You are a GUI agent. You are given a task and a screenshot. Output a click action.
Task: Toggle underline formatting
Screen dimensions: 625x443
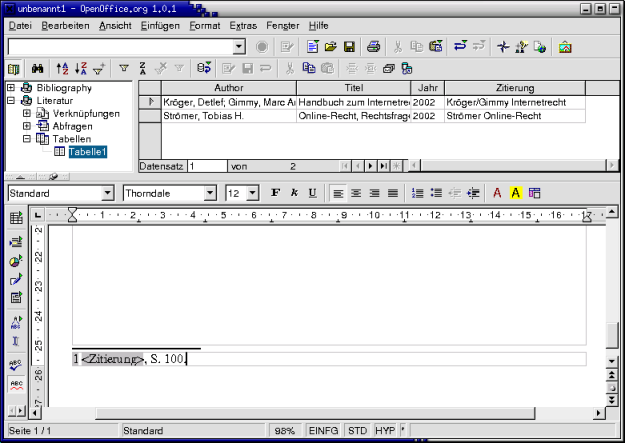click(x=312, y=193)
